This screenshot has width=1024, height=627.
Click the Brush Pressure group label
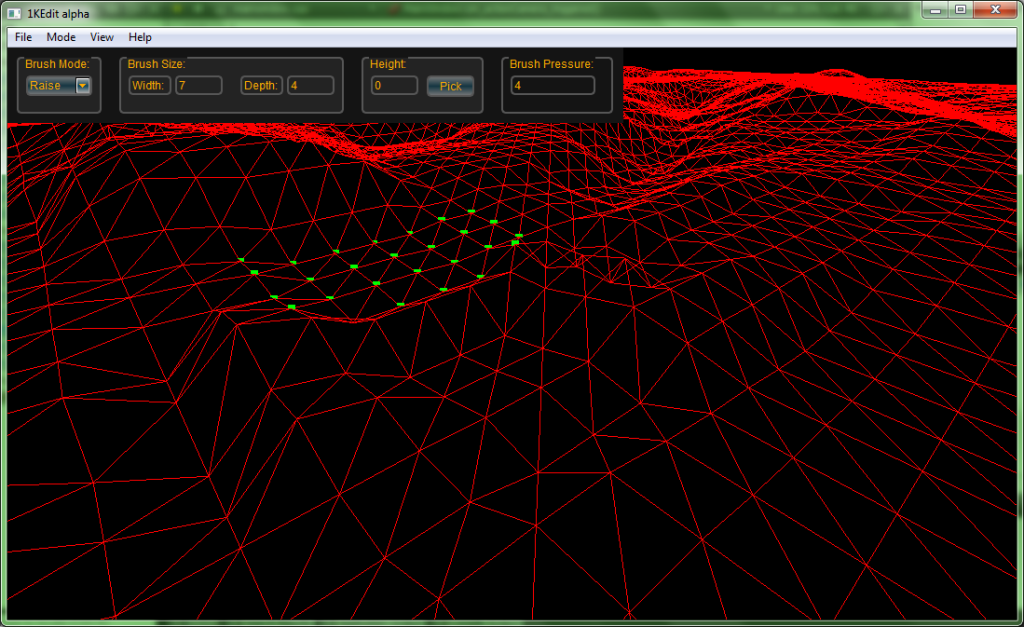pyautogui.click(x=551, y=64)
